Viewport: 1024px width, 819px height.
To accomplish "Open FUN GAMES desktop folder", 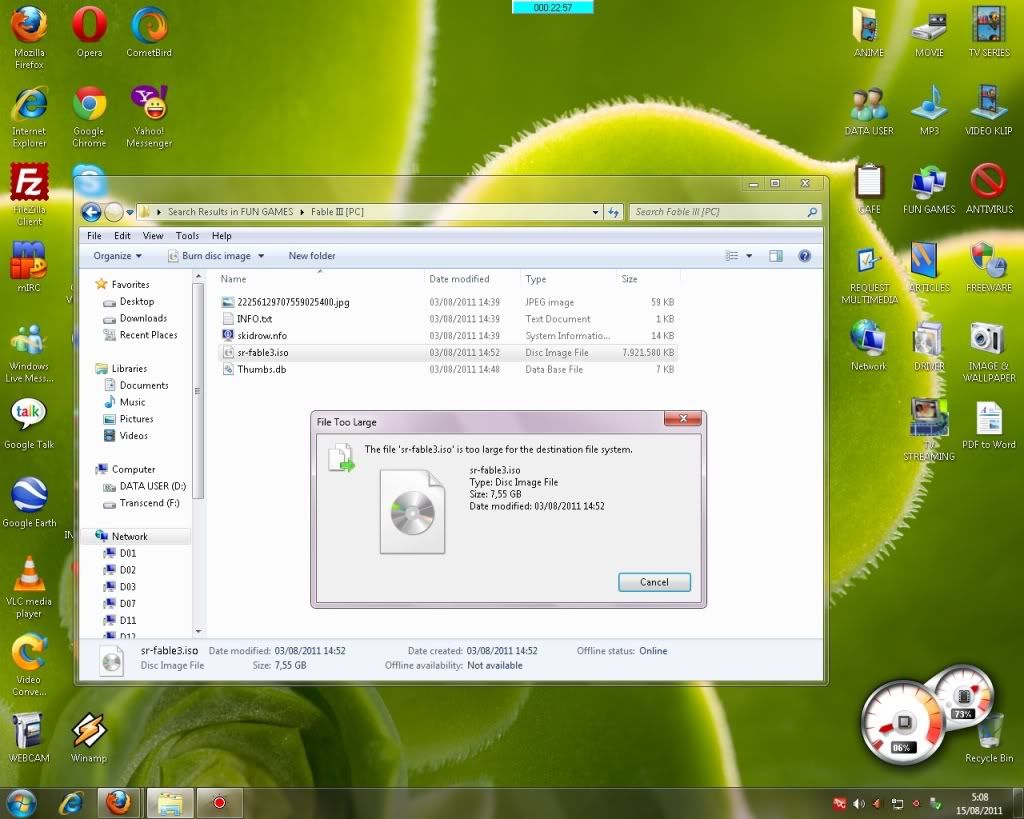I will [x=929, y=188].
